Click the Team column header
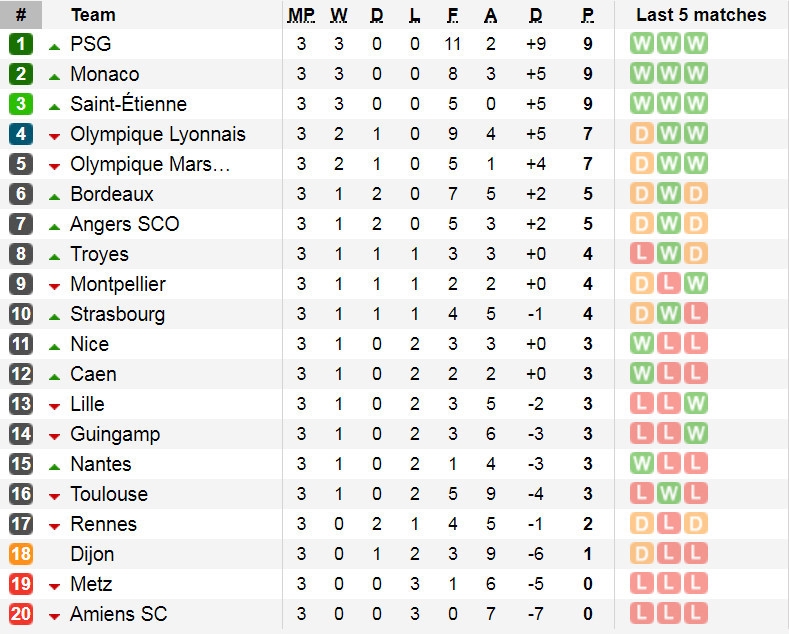The height and width of the screenshot is (634, 789). (93, 15)
